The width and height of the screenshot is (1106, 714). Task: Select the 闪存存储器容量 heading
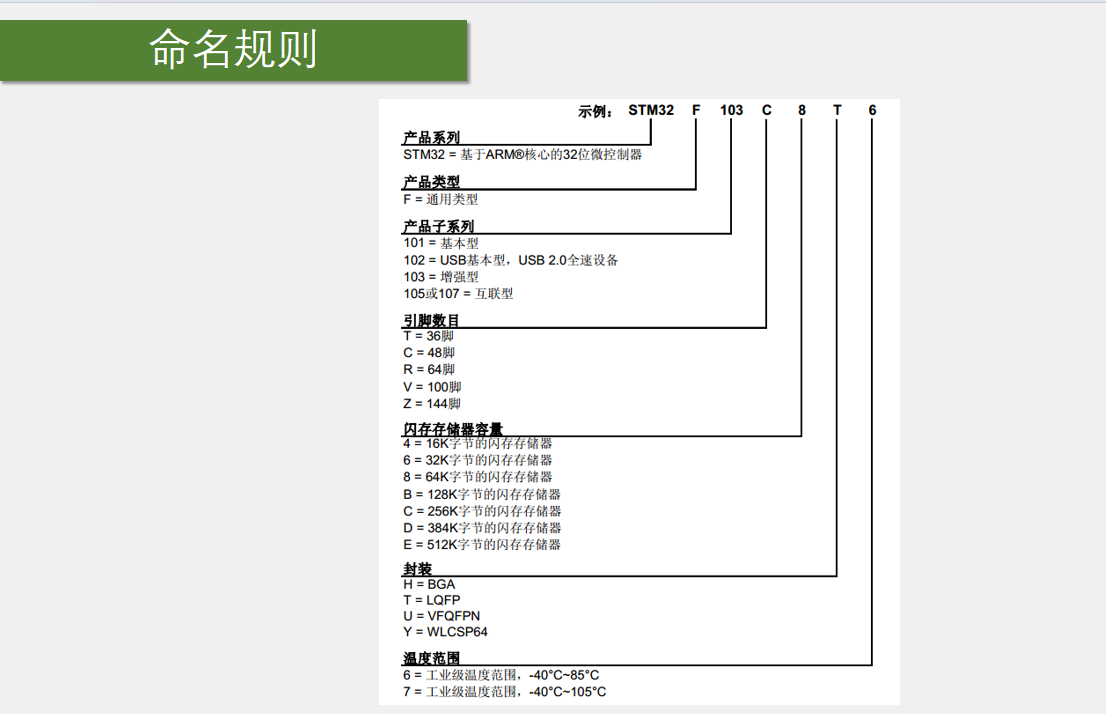click(x=453, y=429)
